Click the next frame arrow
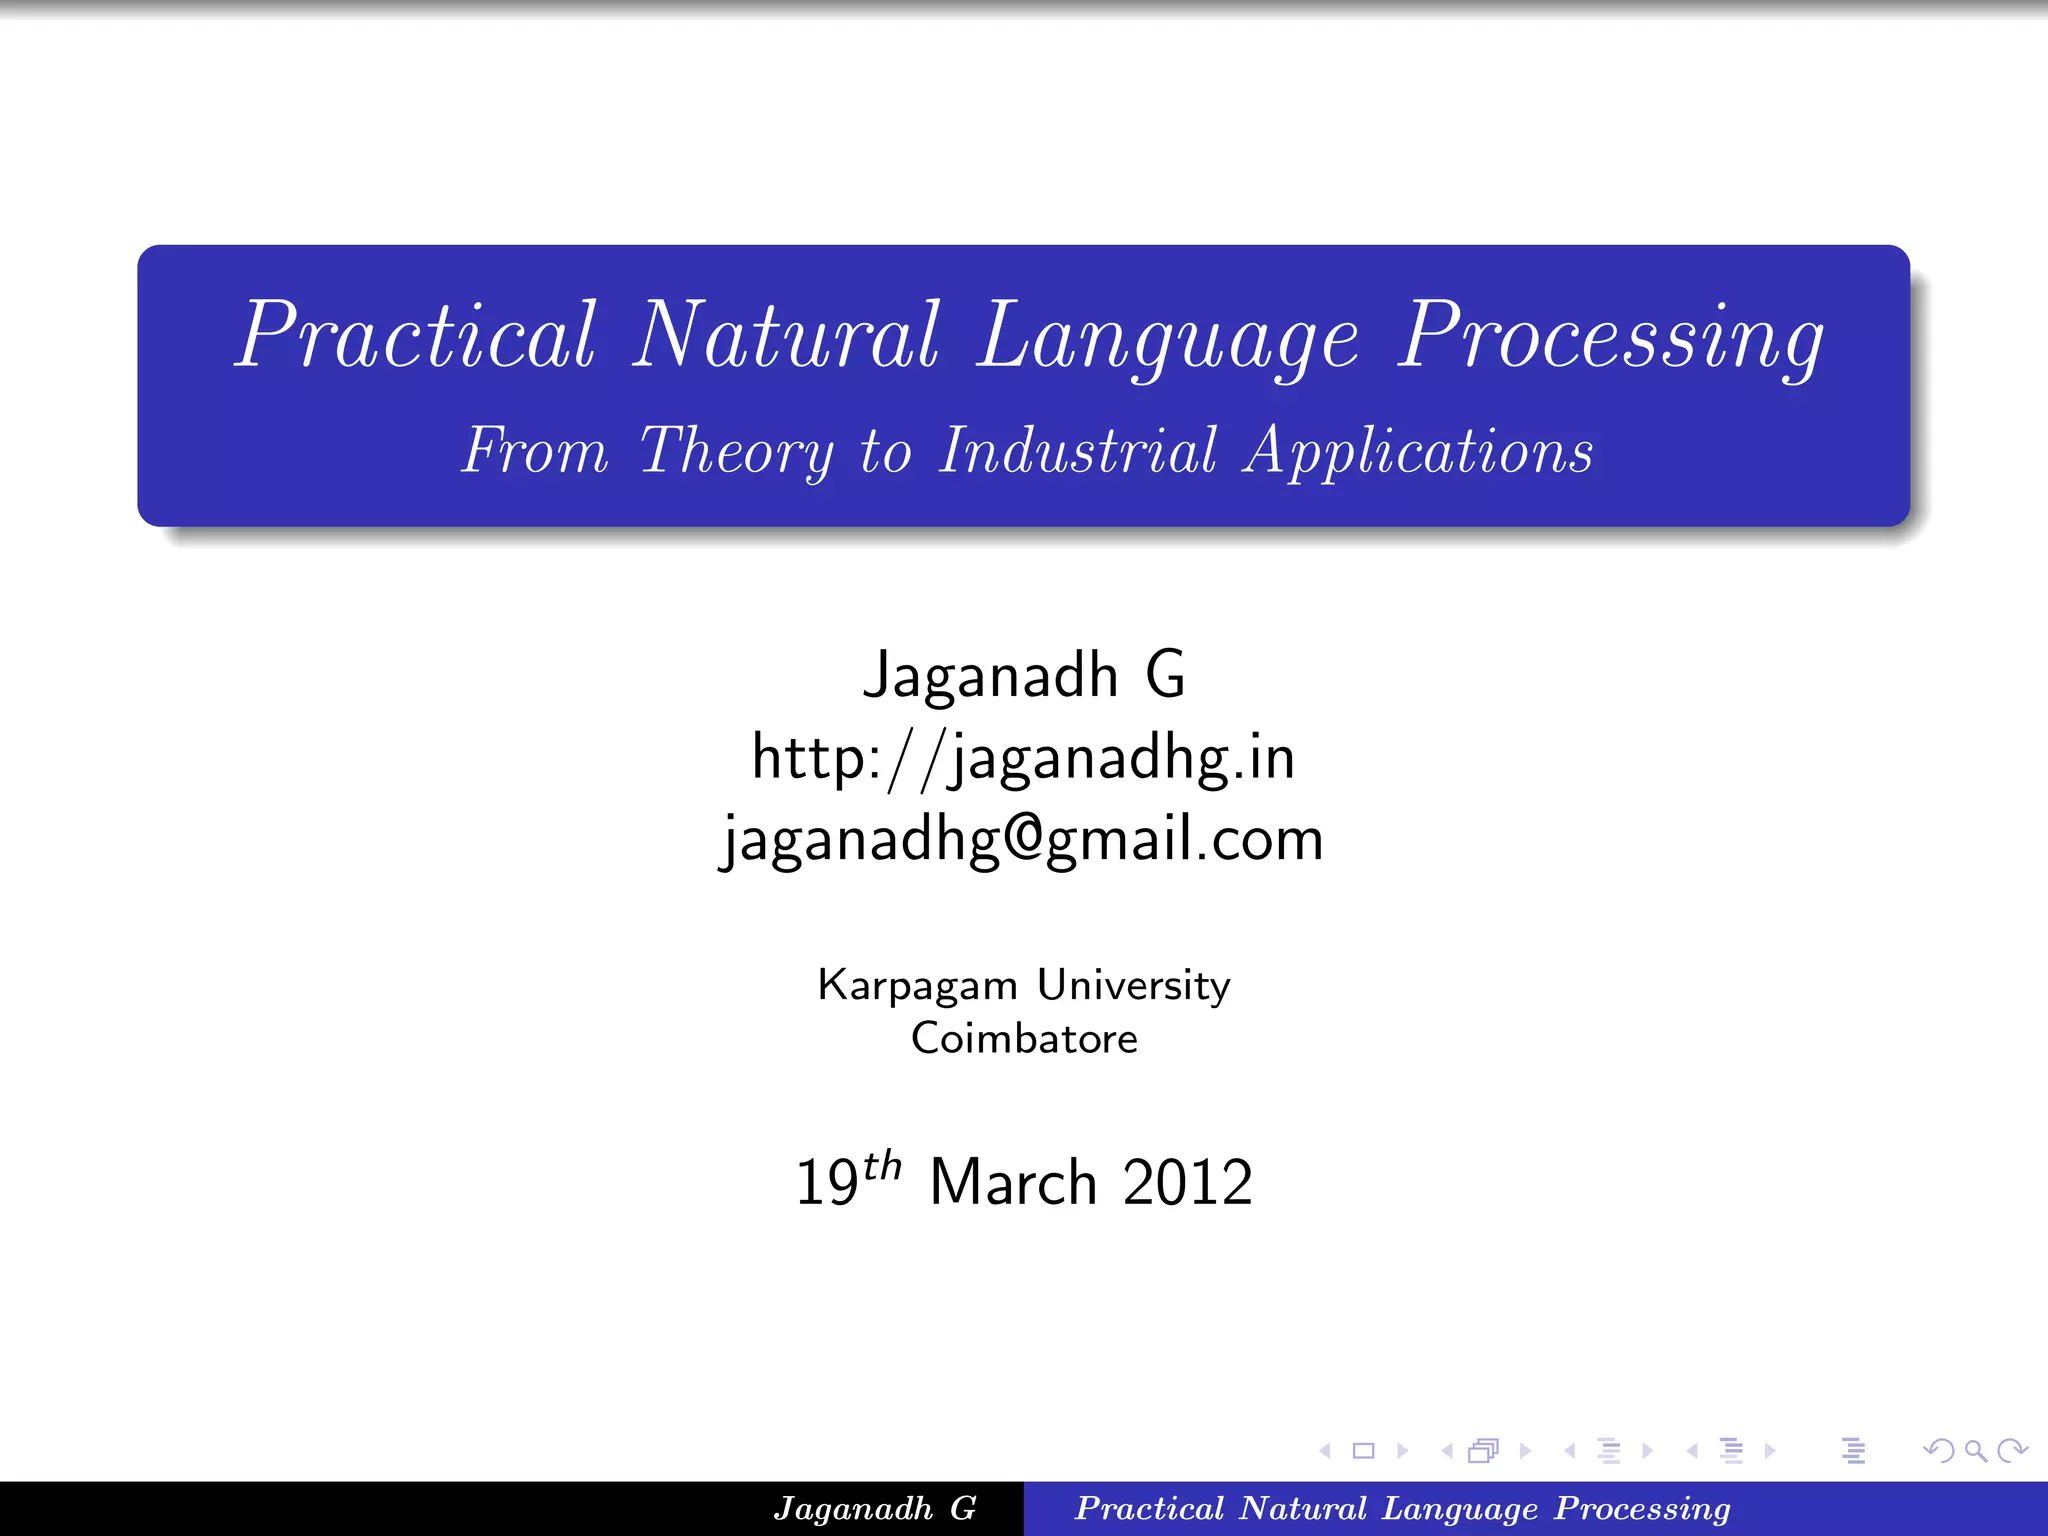The width and height of the screenshot is (2048, 1536). [x=1525, y=1451]
